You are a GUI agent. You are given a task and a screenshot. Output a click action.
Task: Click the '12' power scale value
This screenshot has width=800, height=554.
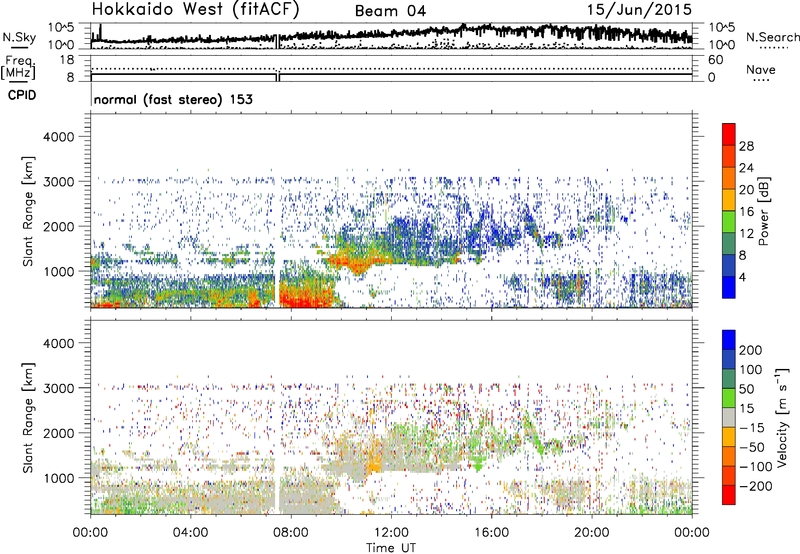point(746,234)
